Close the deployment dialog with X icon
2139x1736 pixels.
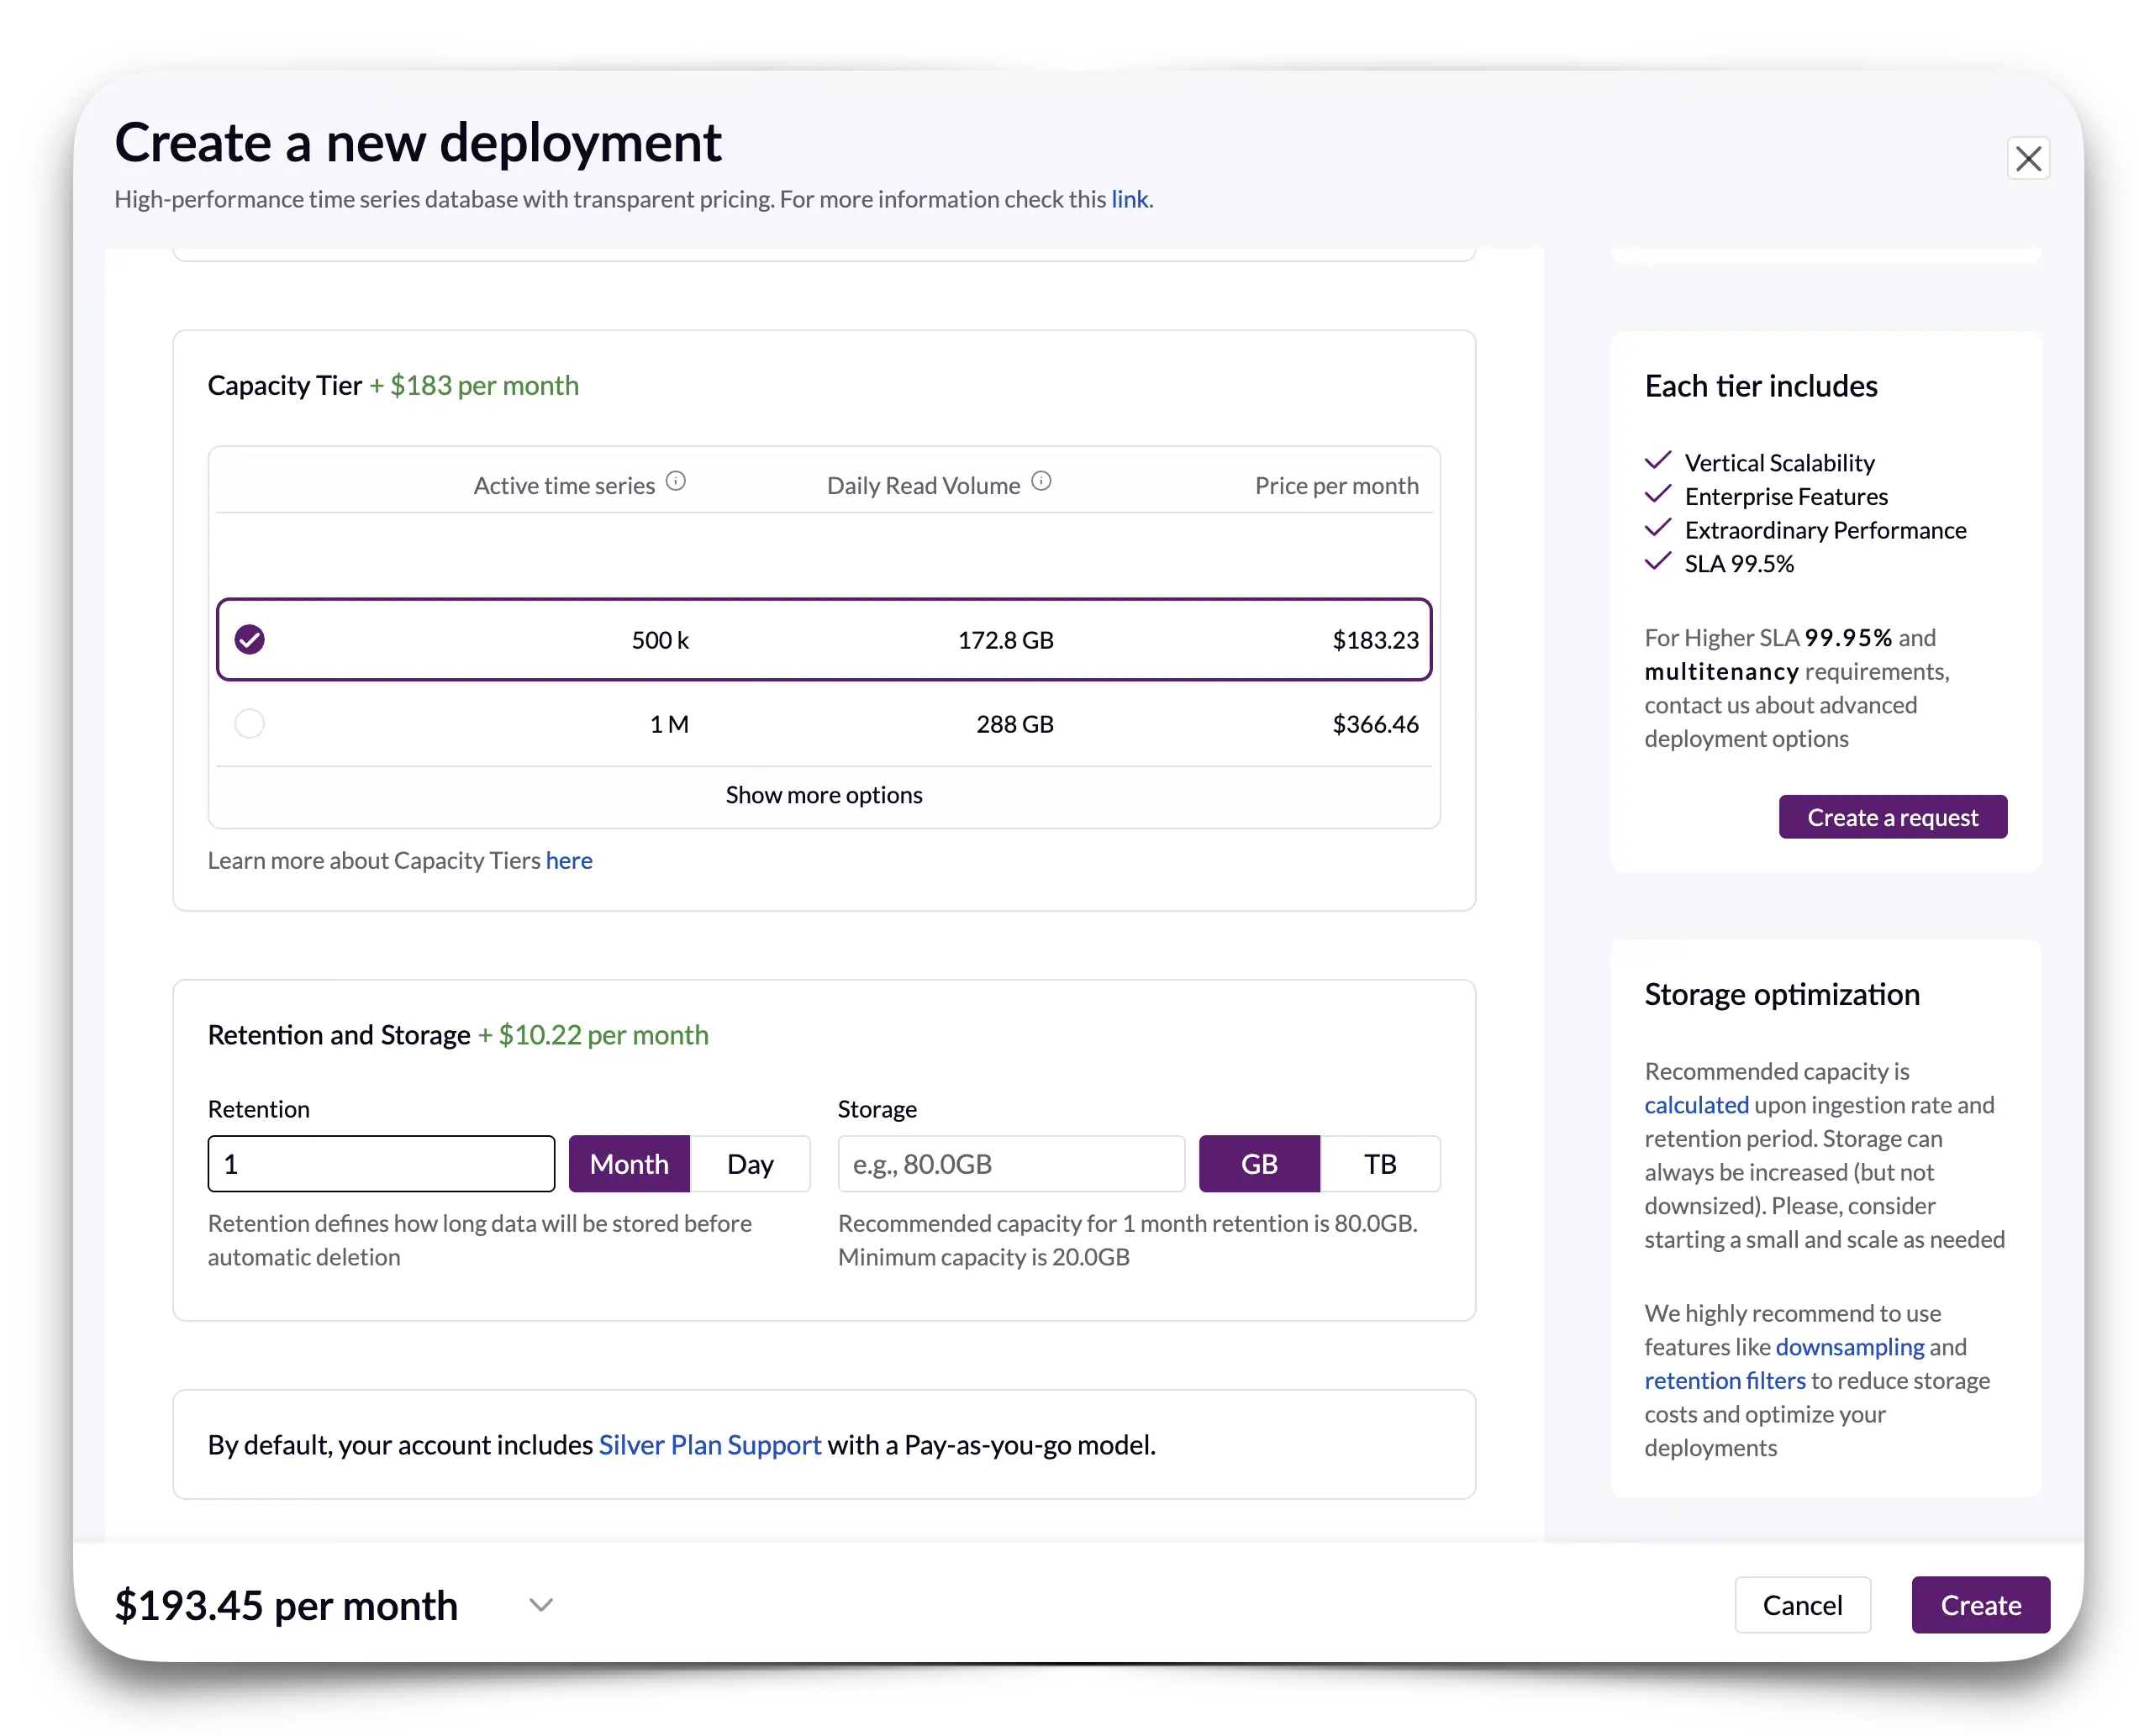pyautogui.click(x=2027, y=159)
